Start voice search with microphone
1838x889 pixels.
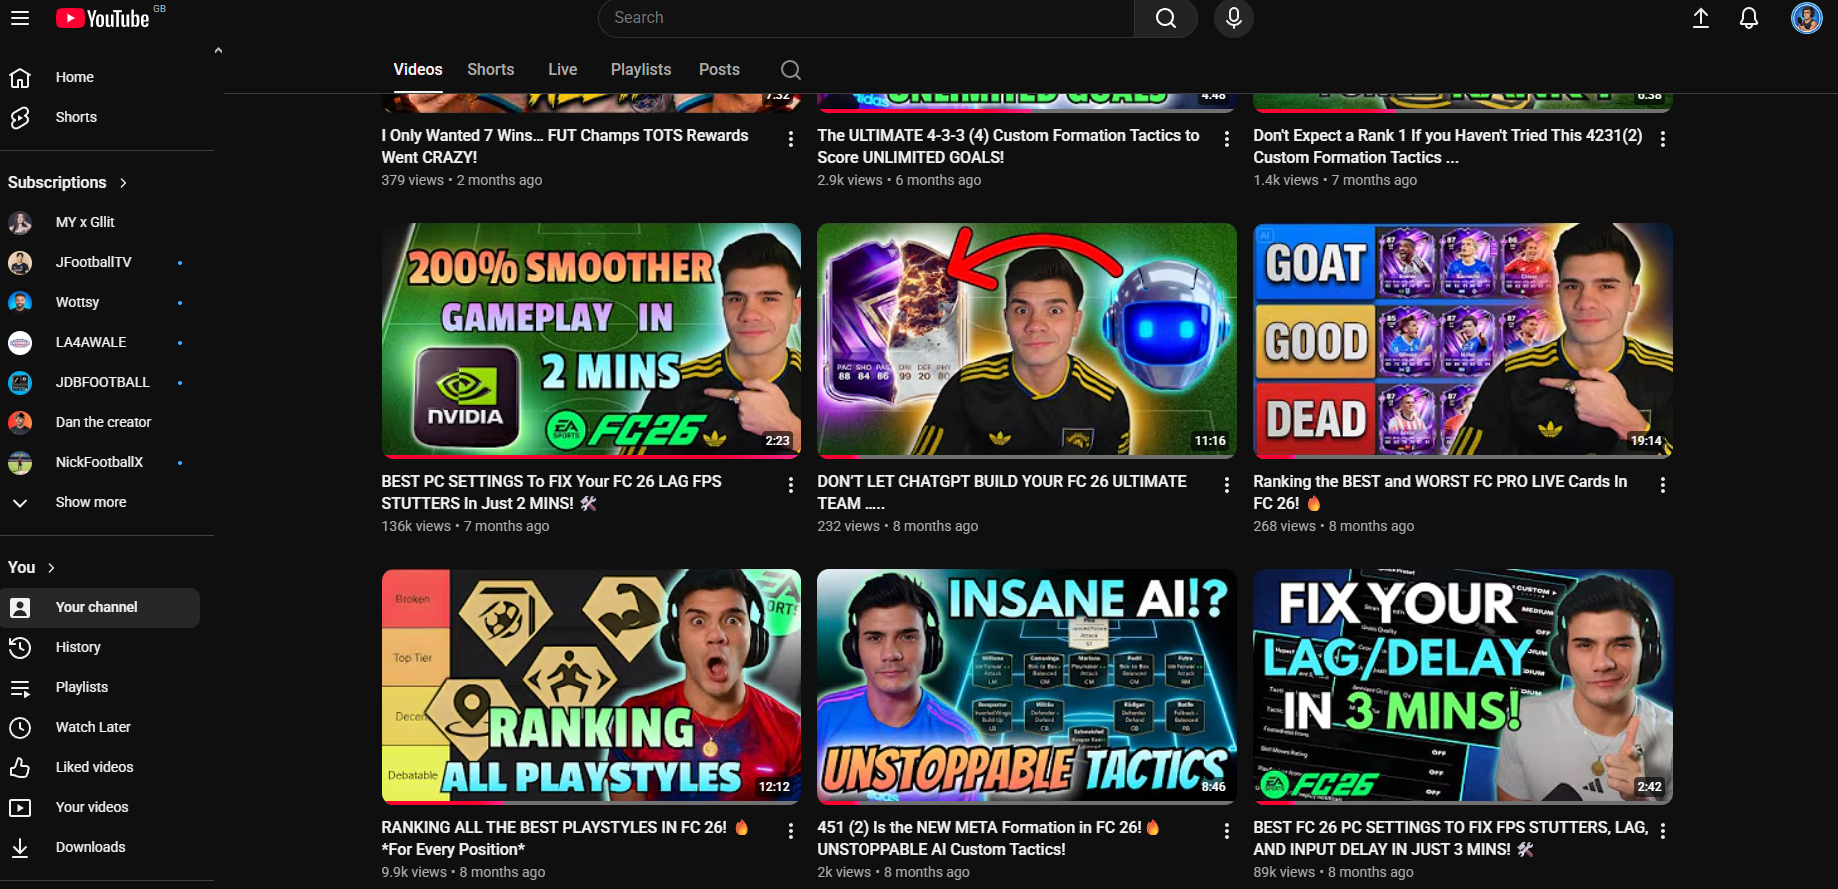point(1234,18)
